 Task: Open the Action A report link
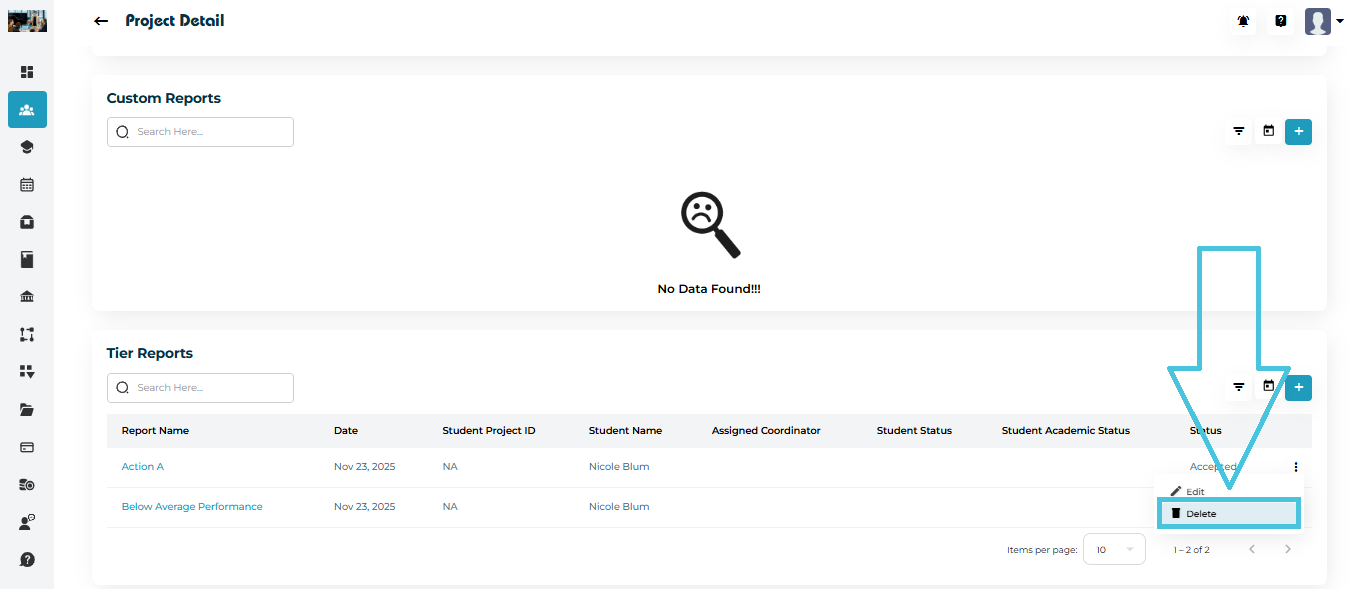pyautogui.click(x=142, y=467)
